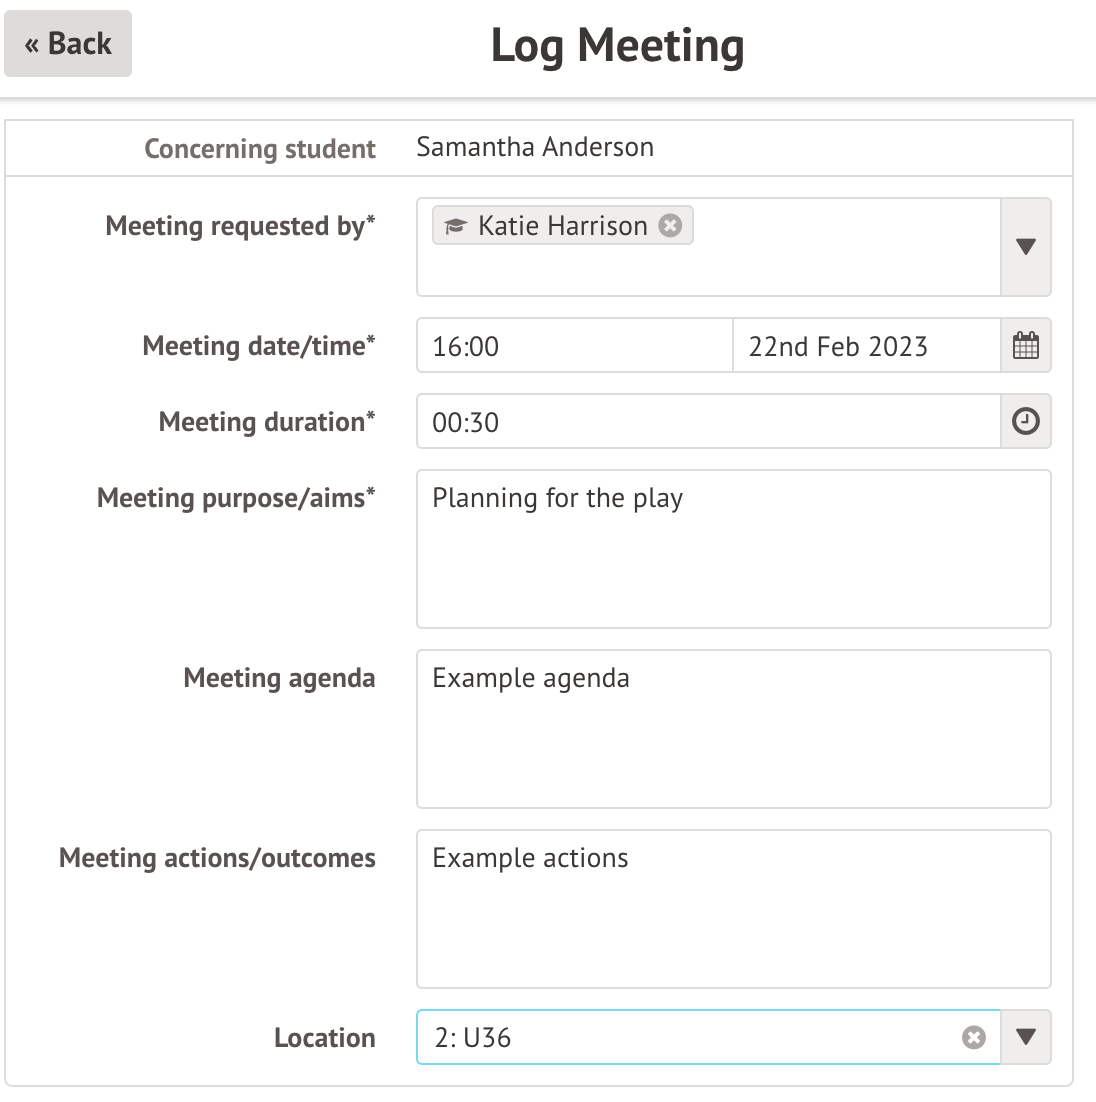Click the Katie Harrison tag name
Screen dimensions: 1096x1102
(563, 226)
